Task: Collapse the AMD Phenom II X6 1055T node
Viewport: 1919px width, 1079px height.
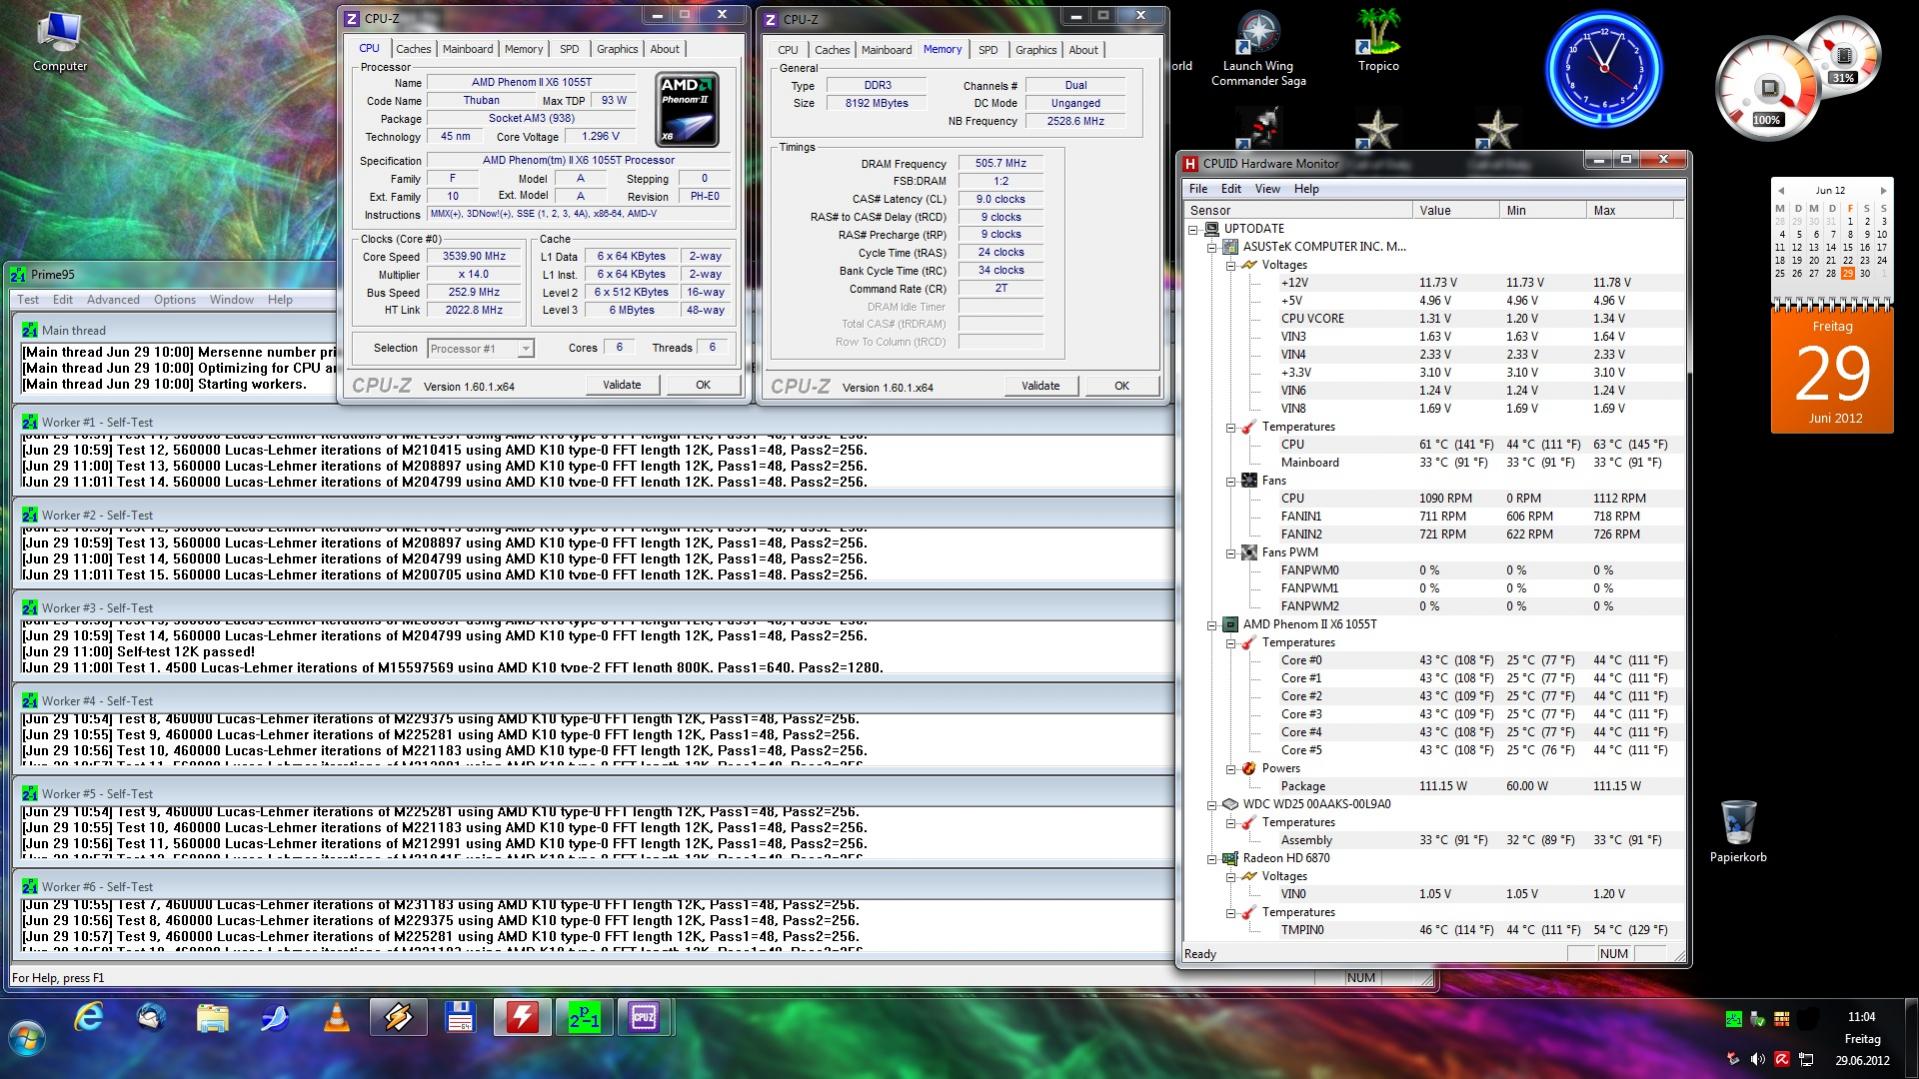Action: click(x=1212, y=625)
